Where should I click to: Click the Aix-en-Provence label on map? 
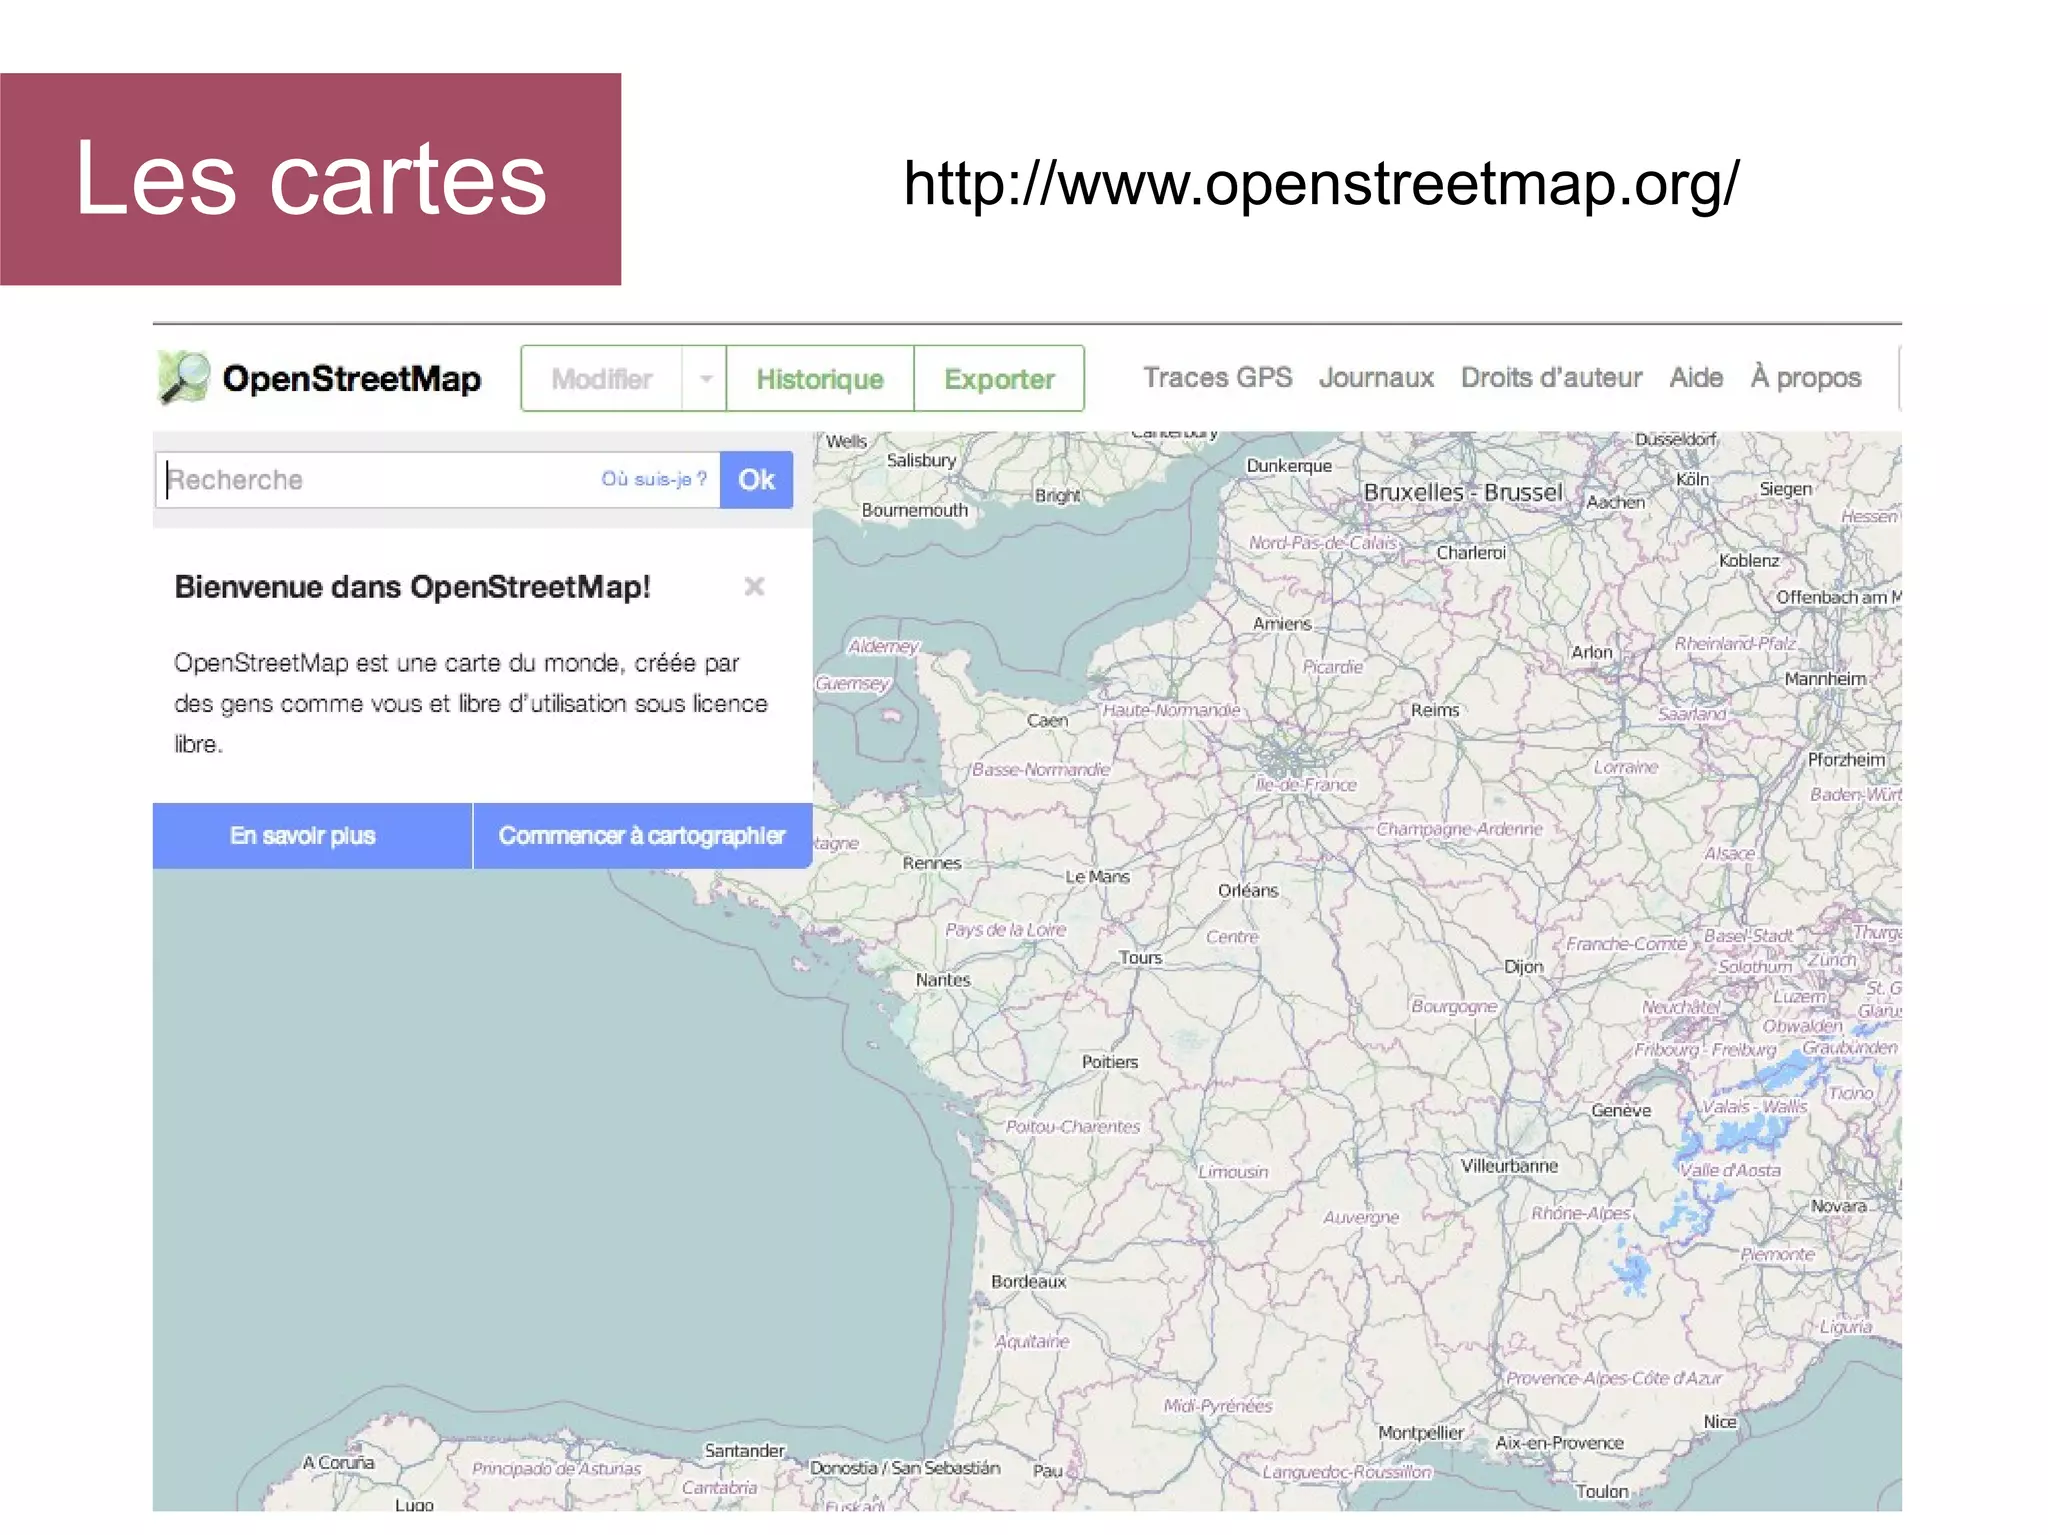tap(1559, 1443)
